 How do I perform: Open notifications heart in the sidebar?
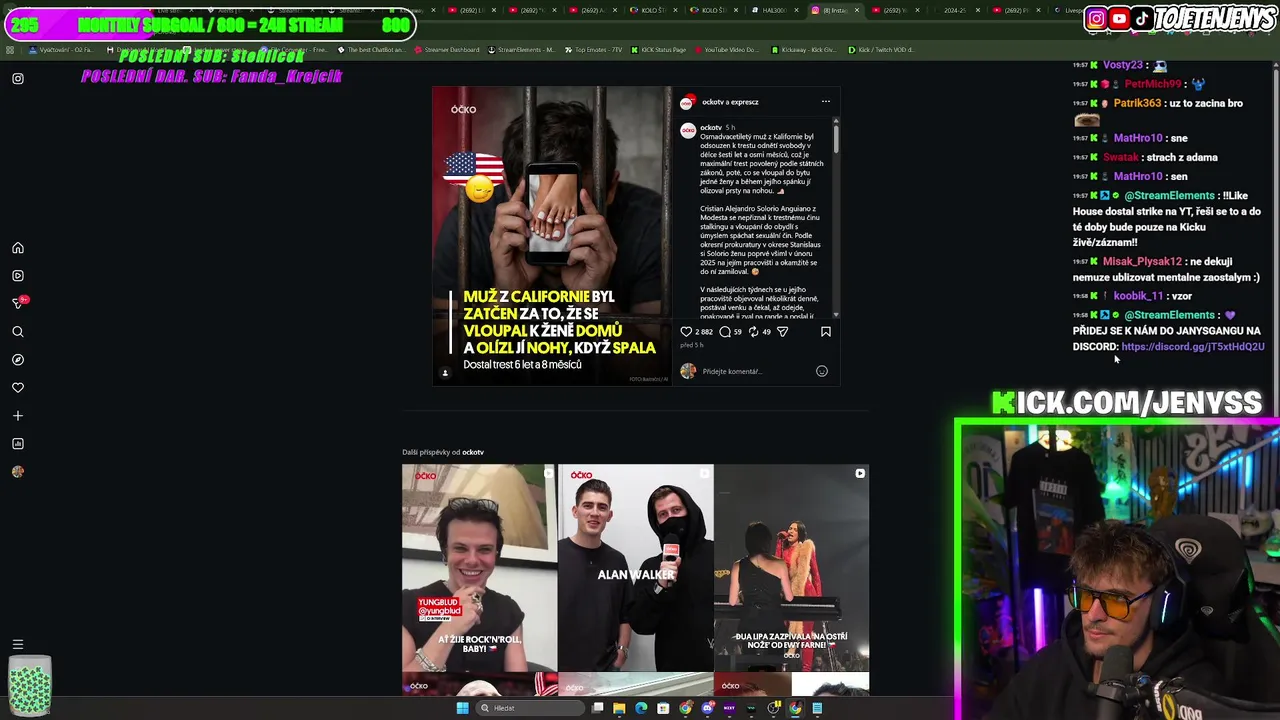tap(17, 388)
